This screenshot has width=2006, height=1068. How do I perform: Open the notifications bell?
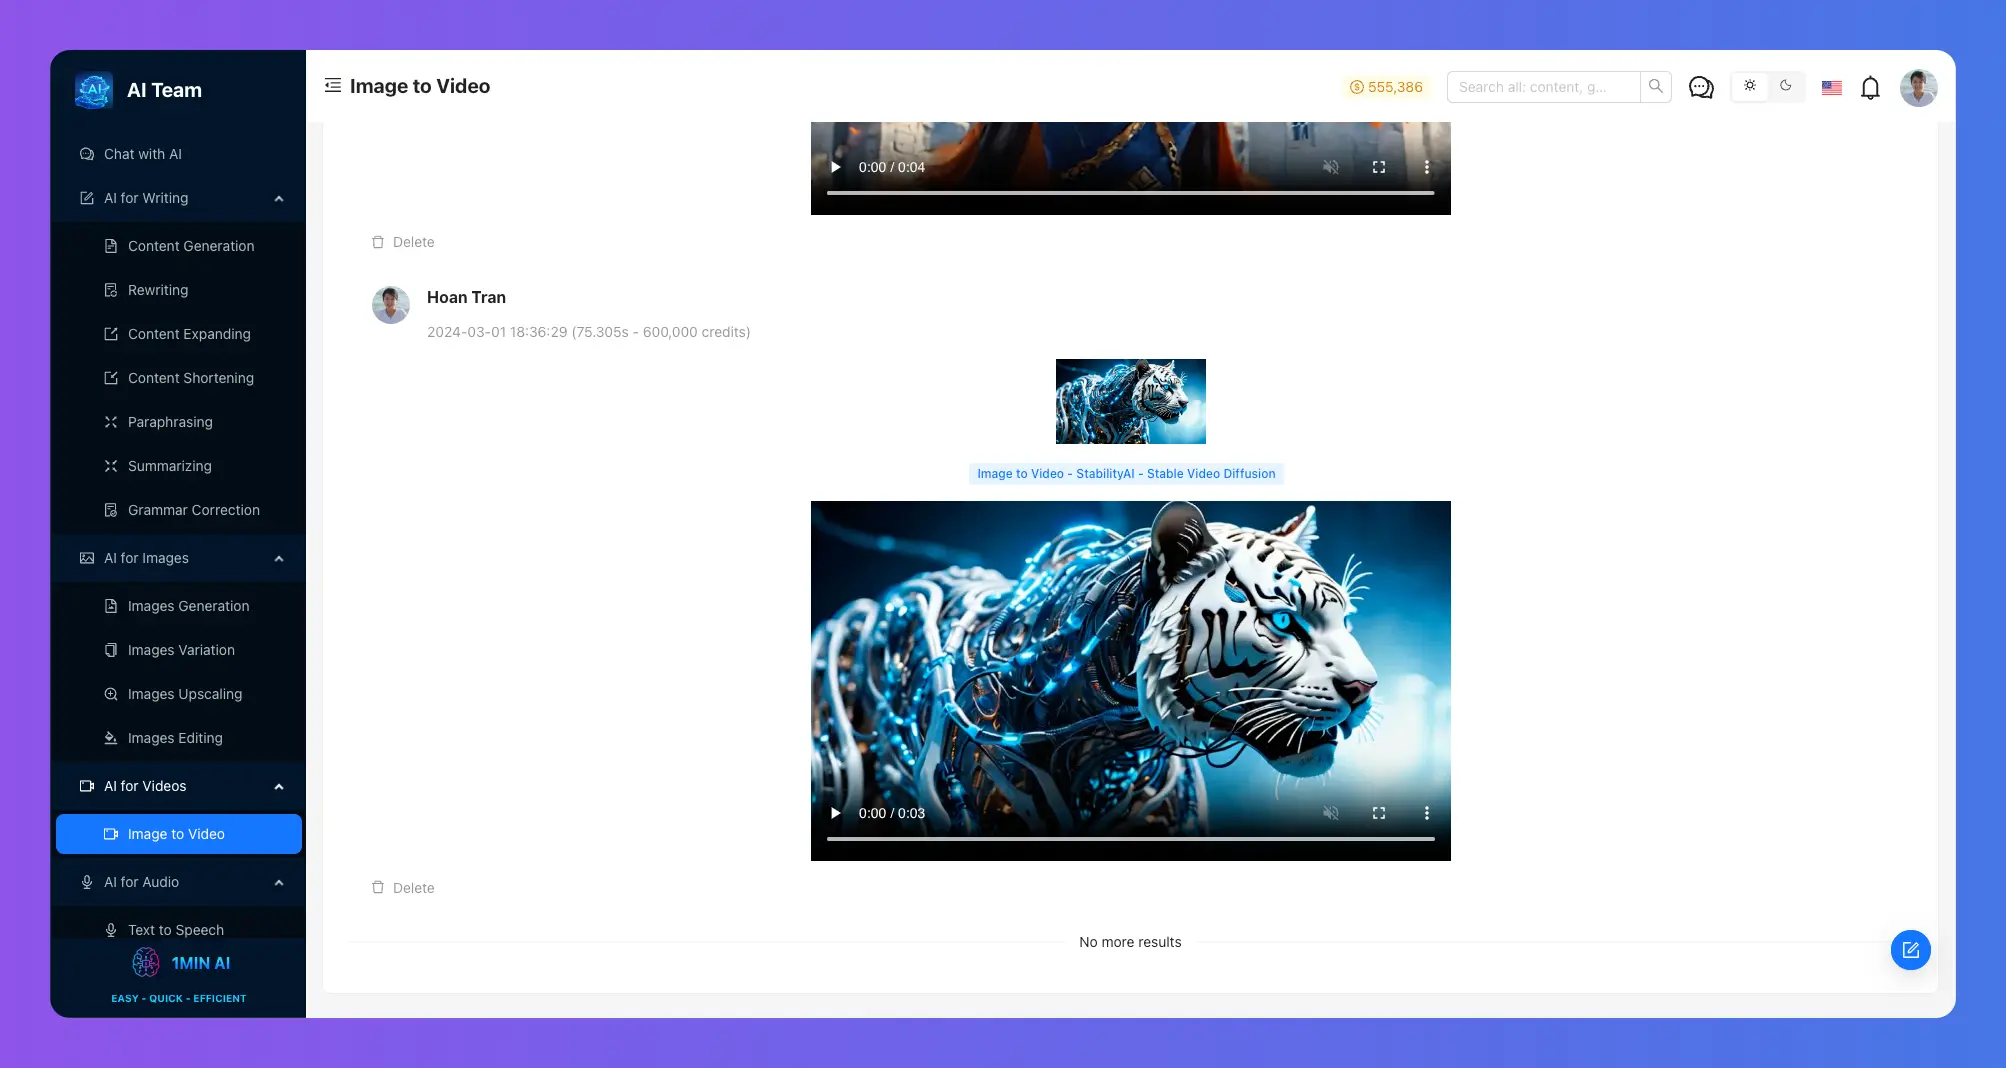click(1870, 88)
